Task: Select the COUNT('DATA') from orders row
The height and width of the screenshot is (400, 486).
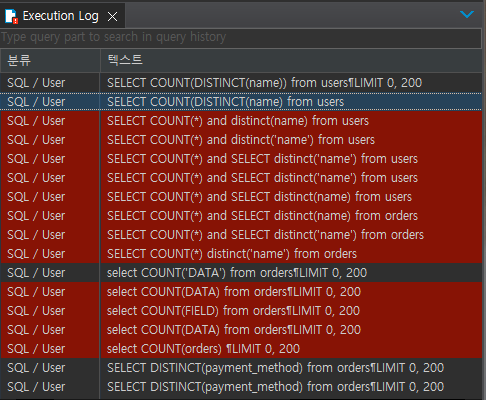Action: [x=241, y=273]
